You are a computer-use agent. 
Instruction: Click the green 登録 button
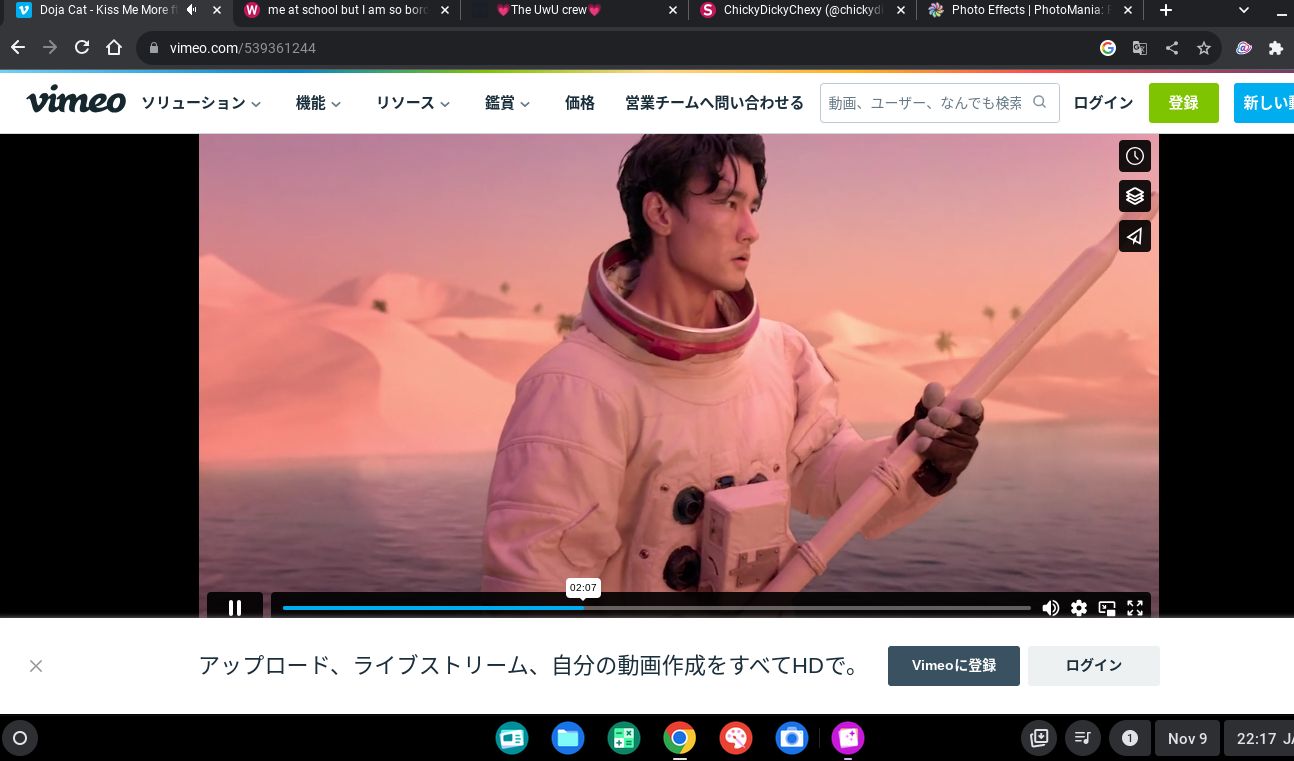1183,103
